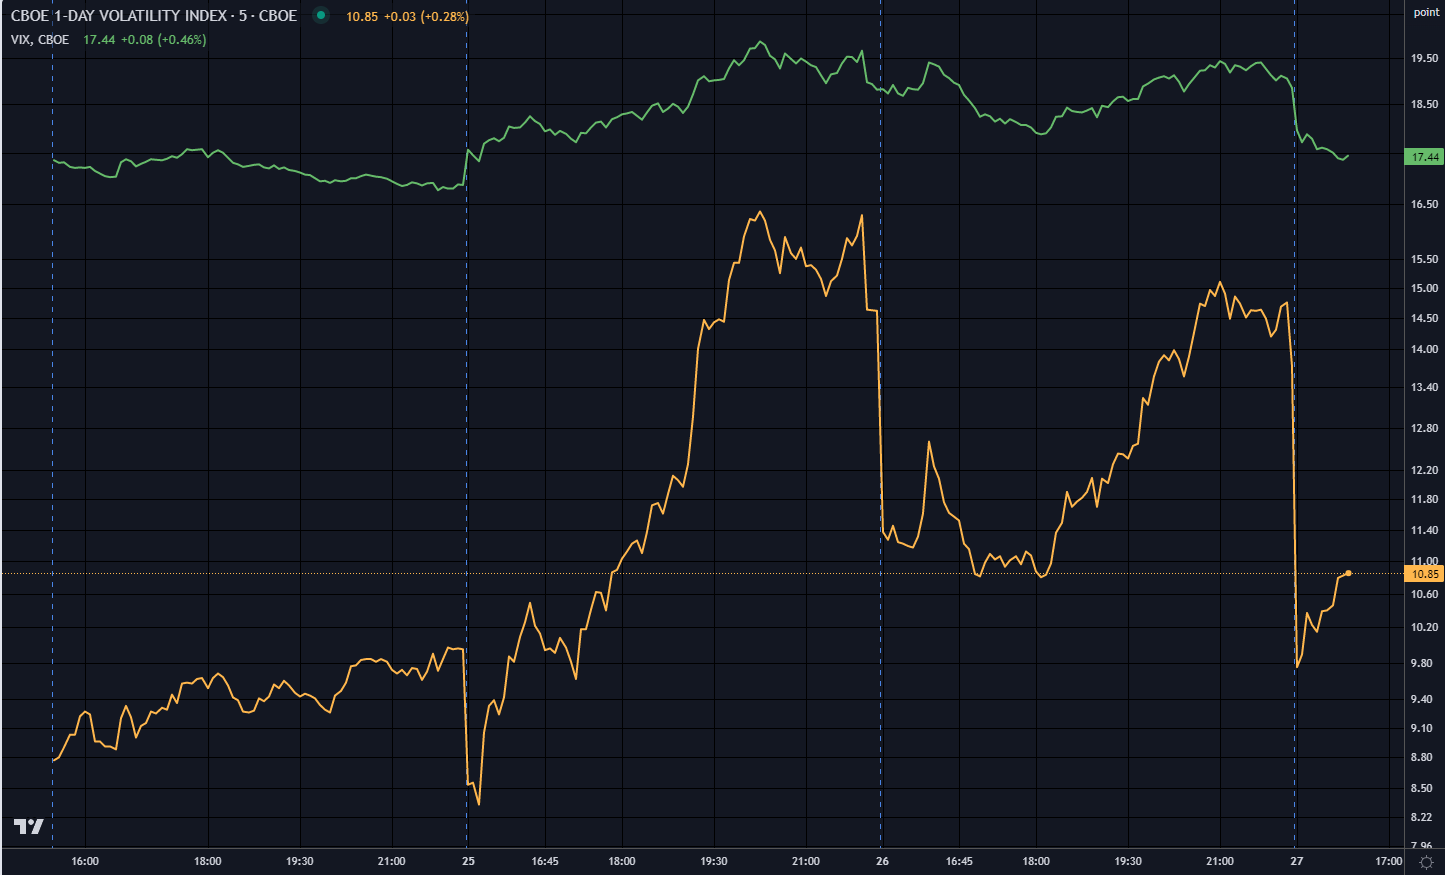Click the green 17.44 VIX price tag on axis

click(1425, 157)
